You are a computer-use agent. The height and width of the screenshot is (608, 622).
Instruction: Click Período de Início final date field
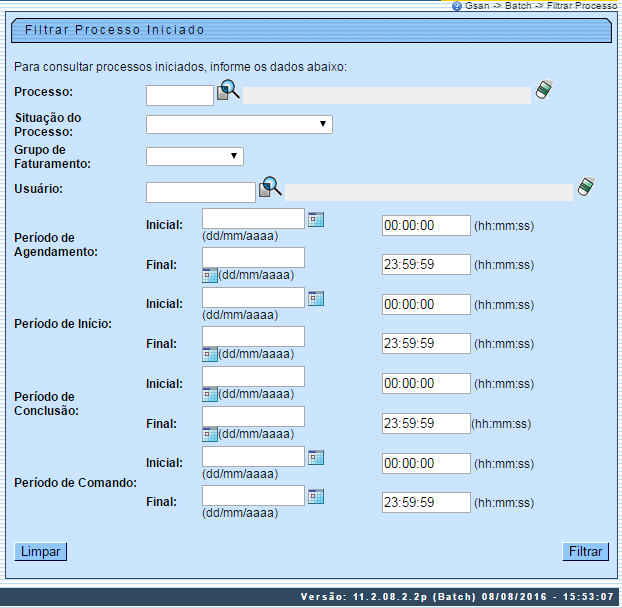(x=253, y=336)
